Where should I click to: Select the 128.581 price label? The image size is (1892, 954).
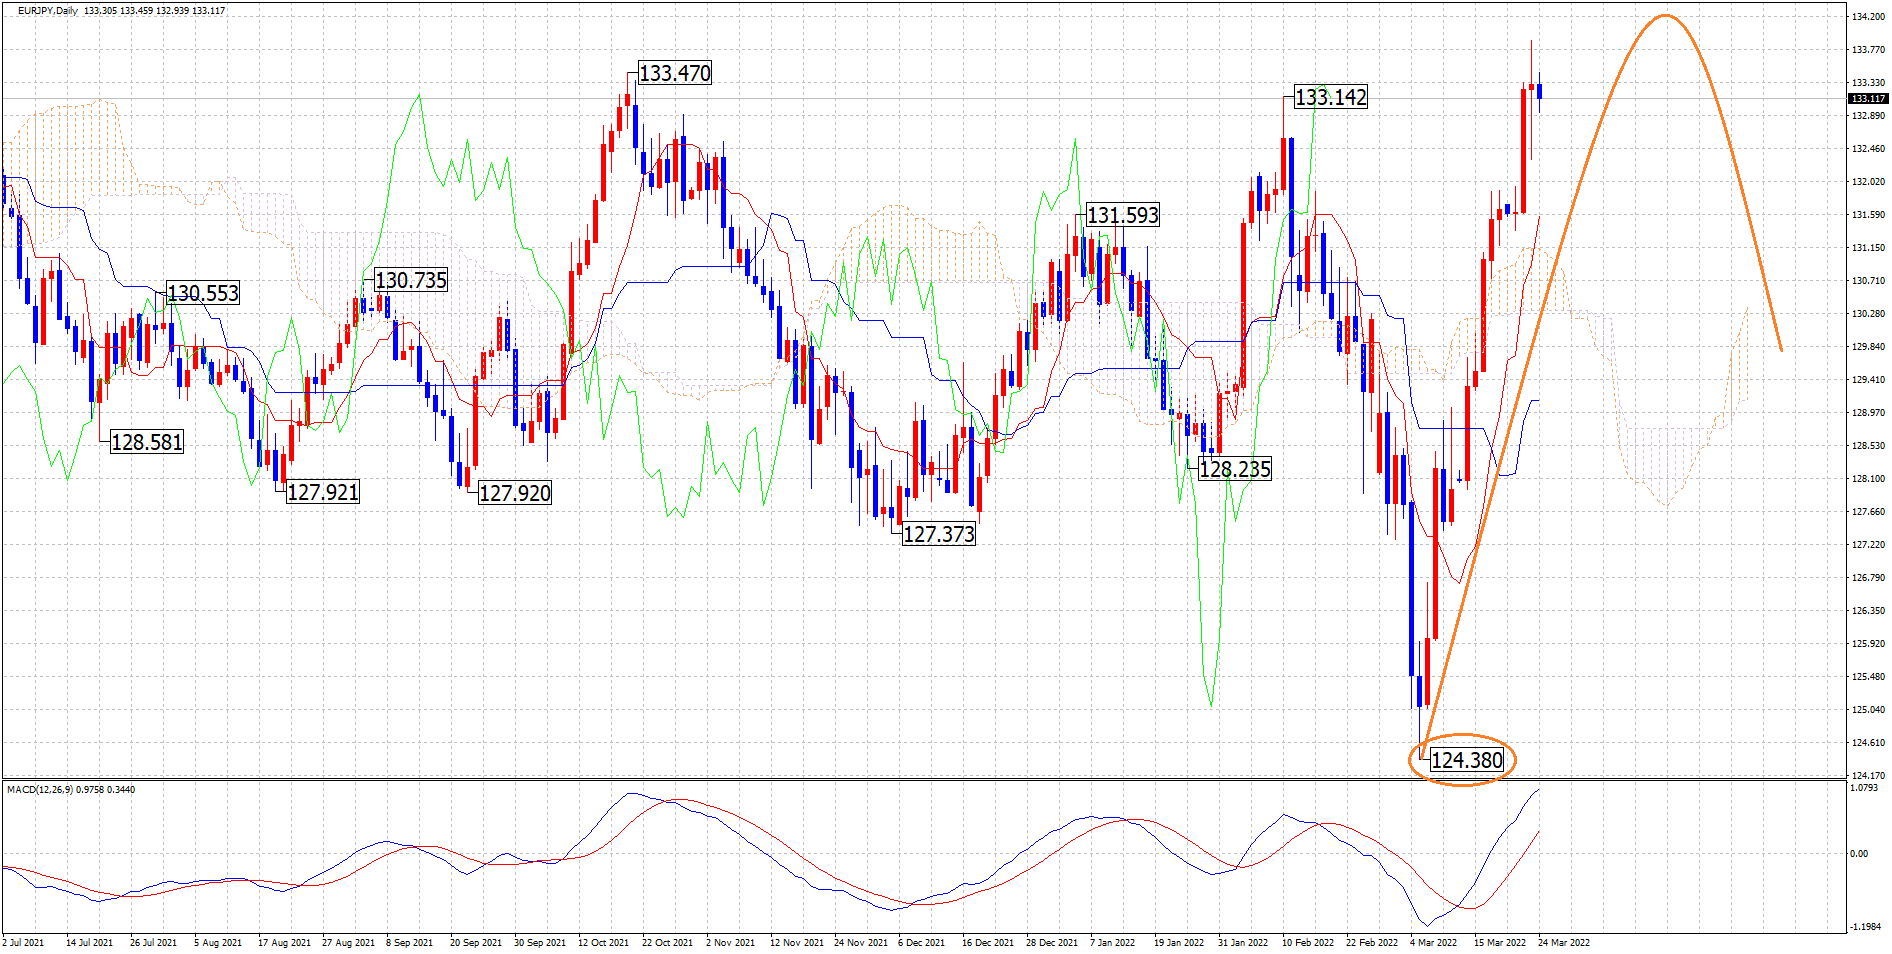(147, 442)
